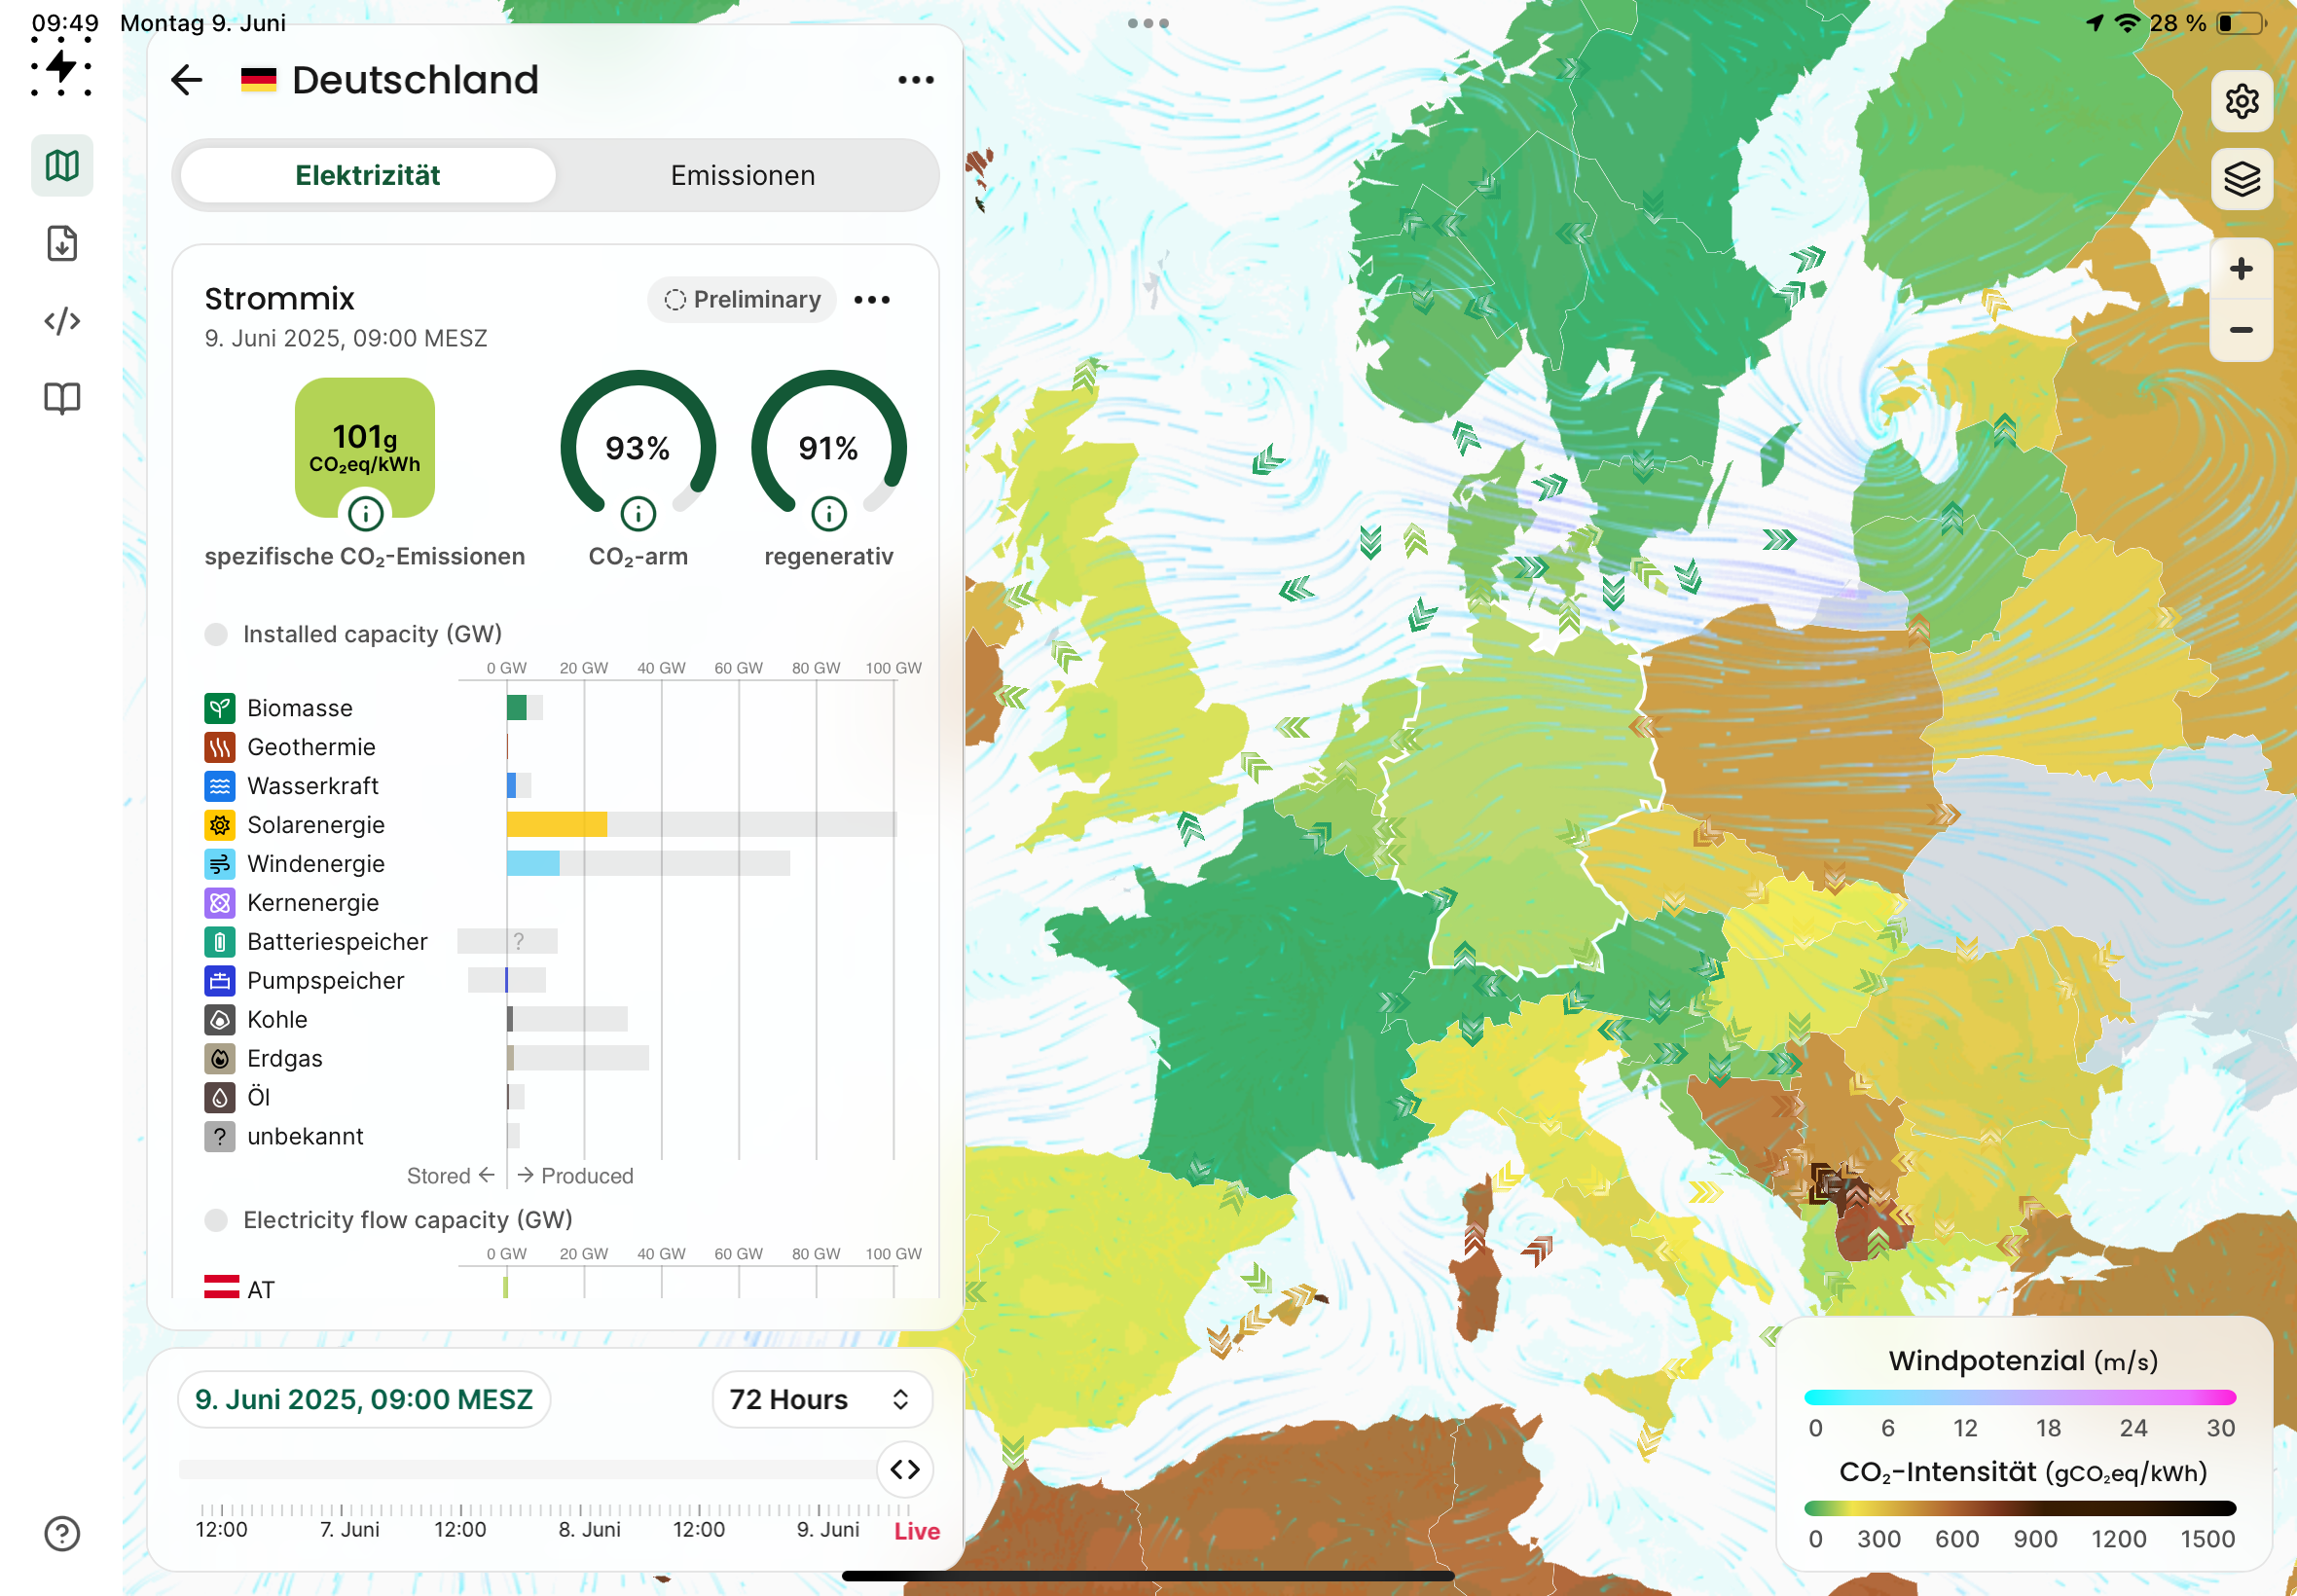Click the Solarenergie sun icon
Viewport: 2297px width, 1596px height.
pyautogui.click(x=220, y=825)
